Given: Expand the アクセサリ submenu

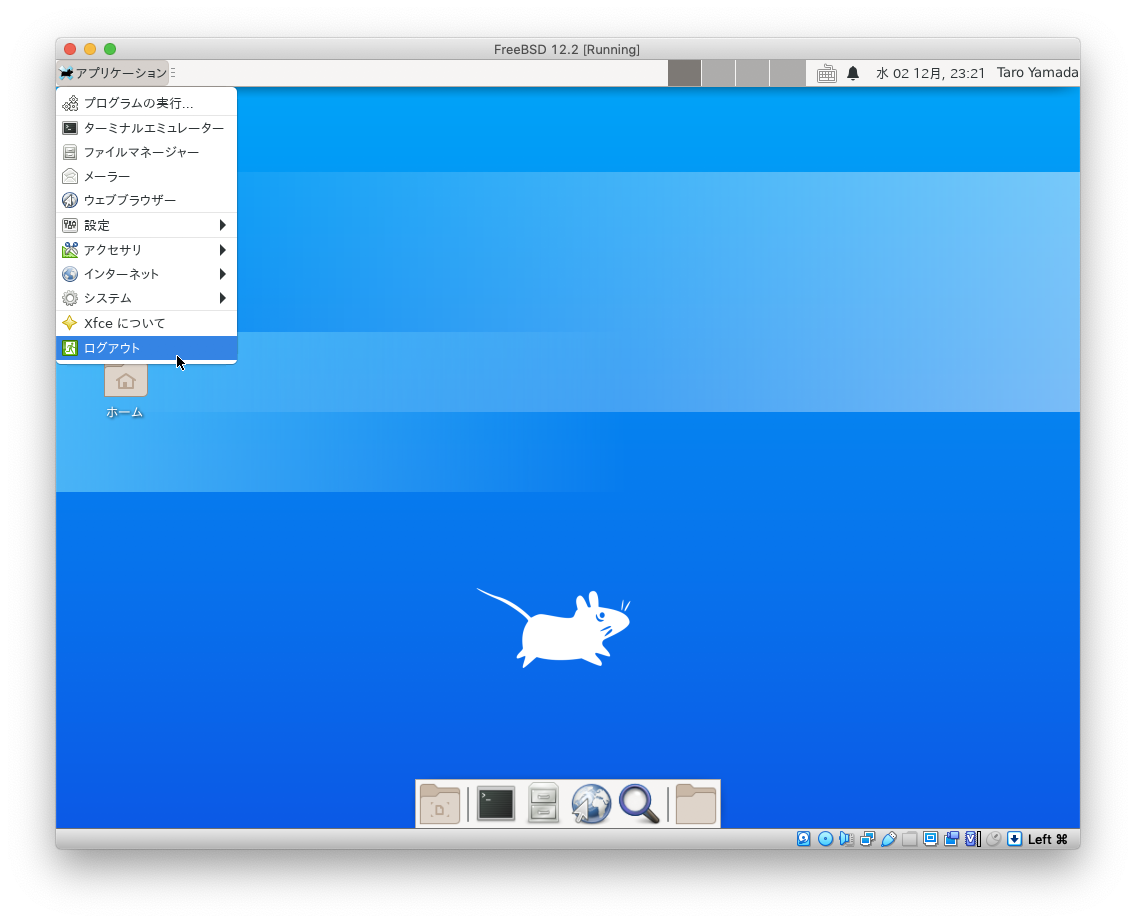Looking at the screenshot, I should (146, 250).
